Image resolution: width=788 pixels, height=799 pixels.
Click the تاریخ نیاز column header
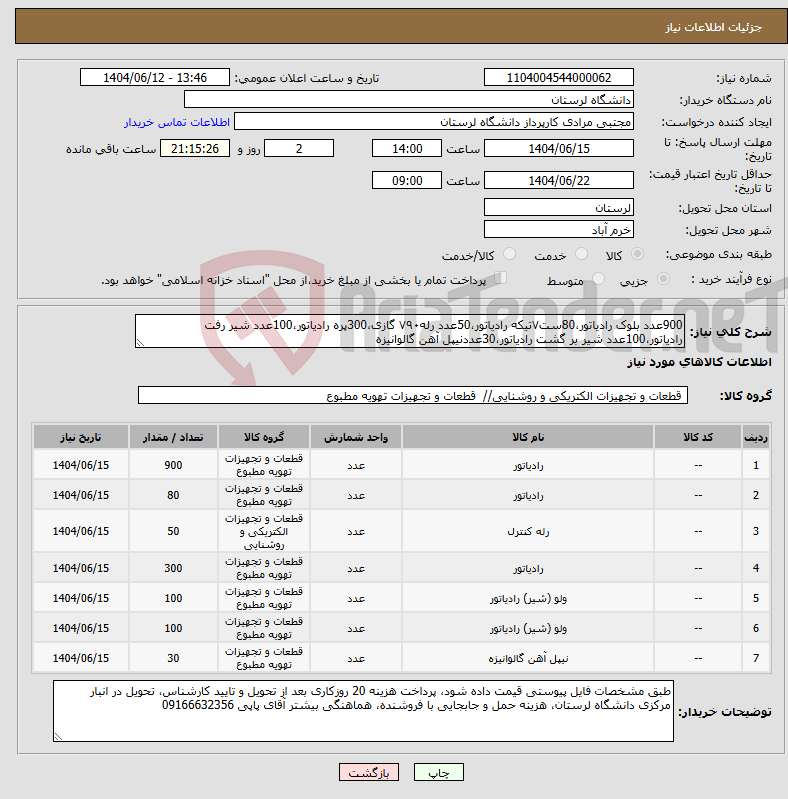(81, 437)
